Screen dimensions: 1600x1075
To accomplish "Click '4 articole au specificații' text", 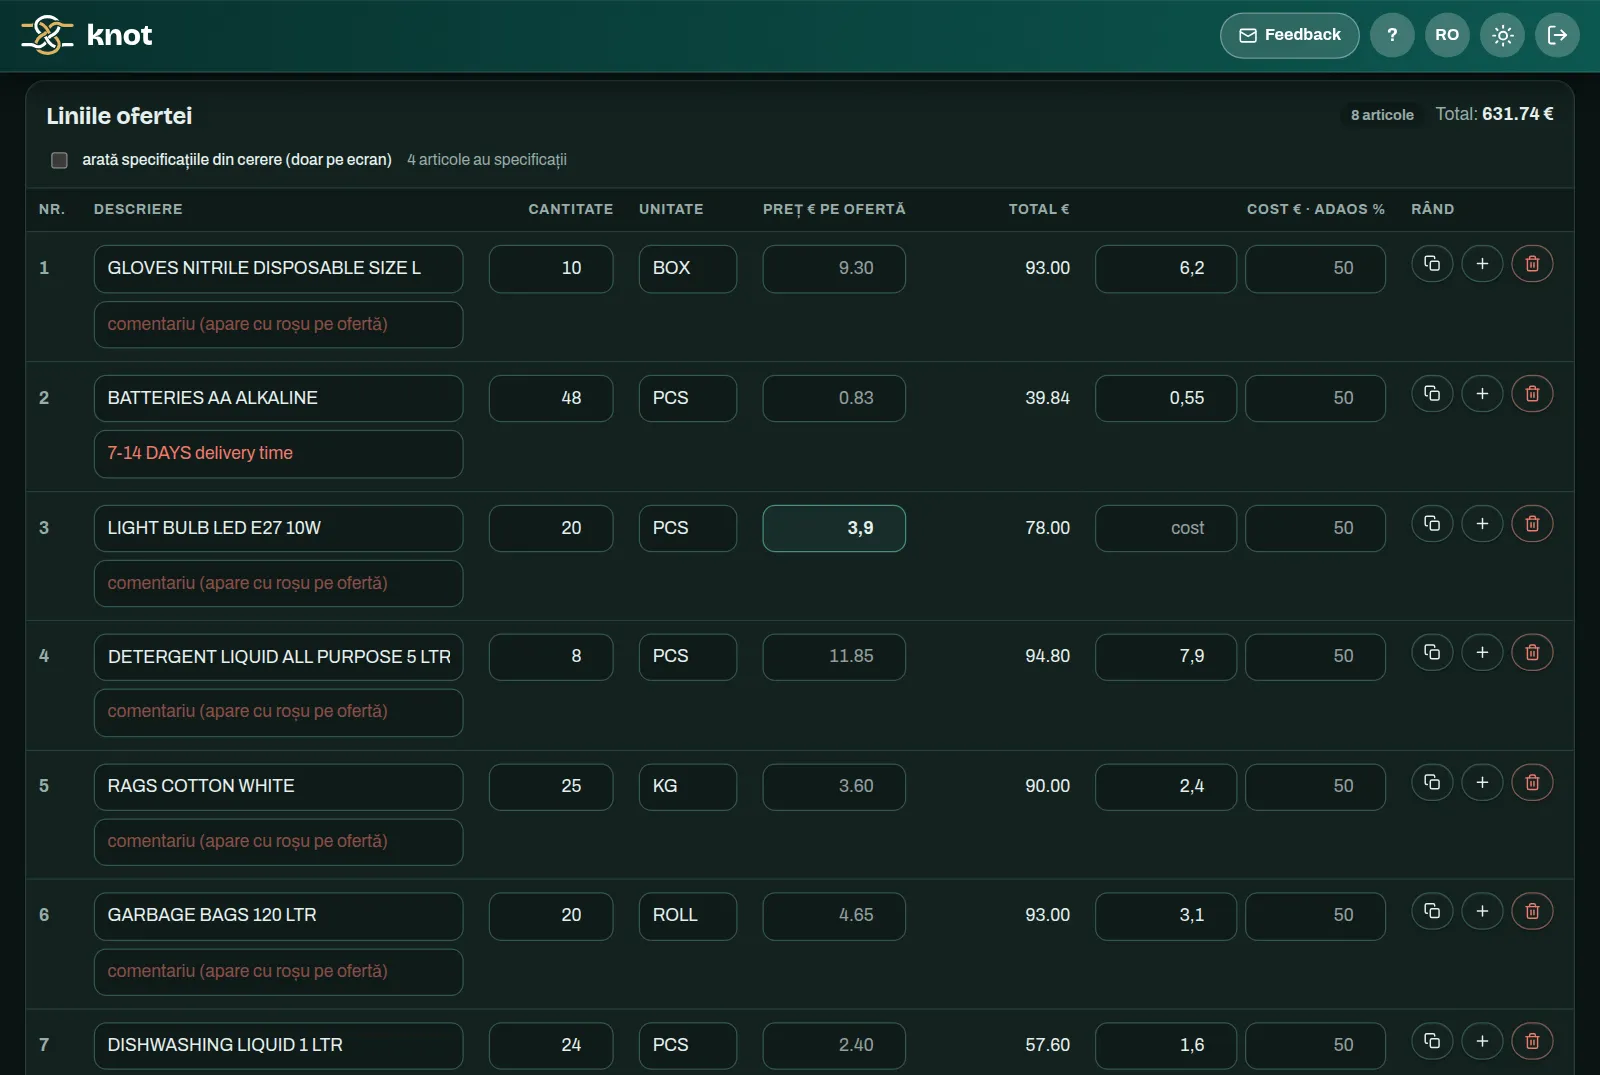I will 487,160.
